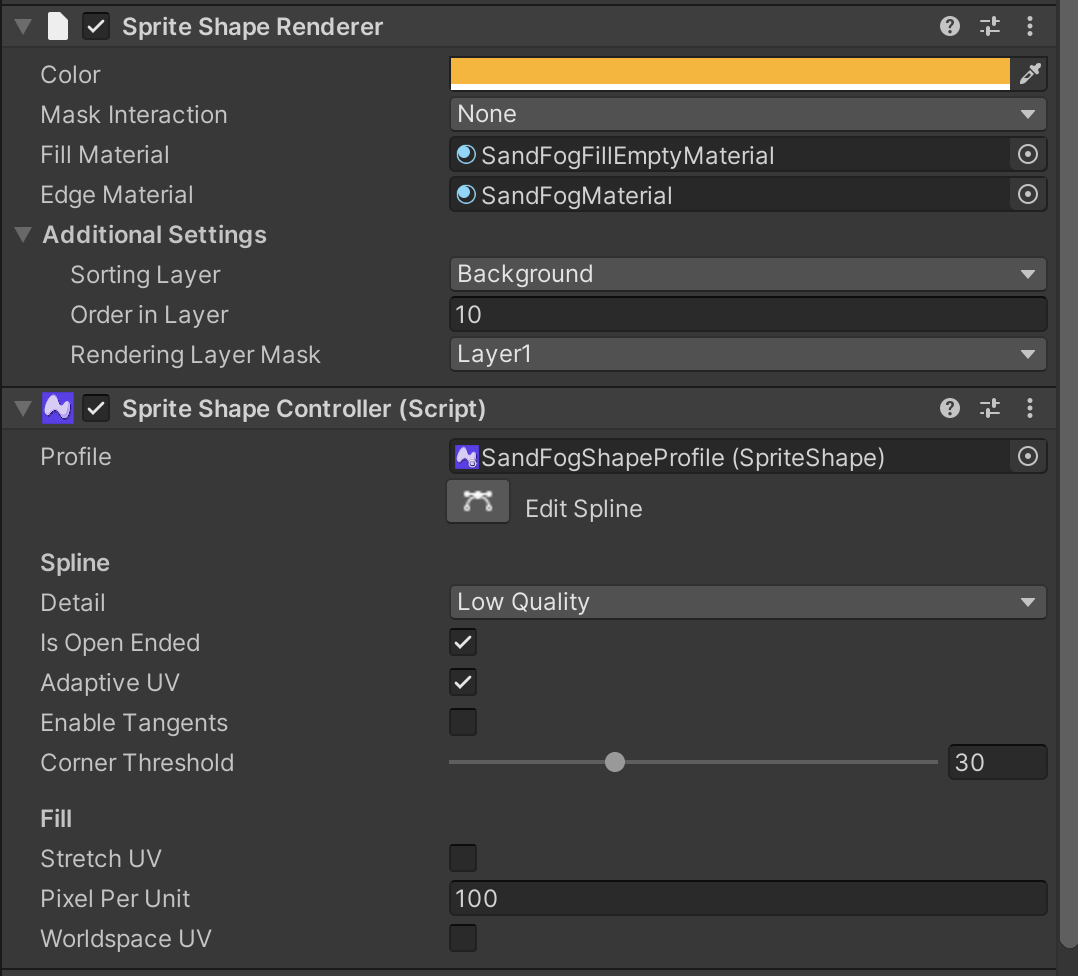This screenshot has width=1078, height=976.
Task: Click the Edit Spline button
Action: tap(478, 502)
